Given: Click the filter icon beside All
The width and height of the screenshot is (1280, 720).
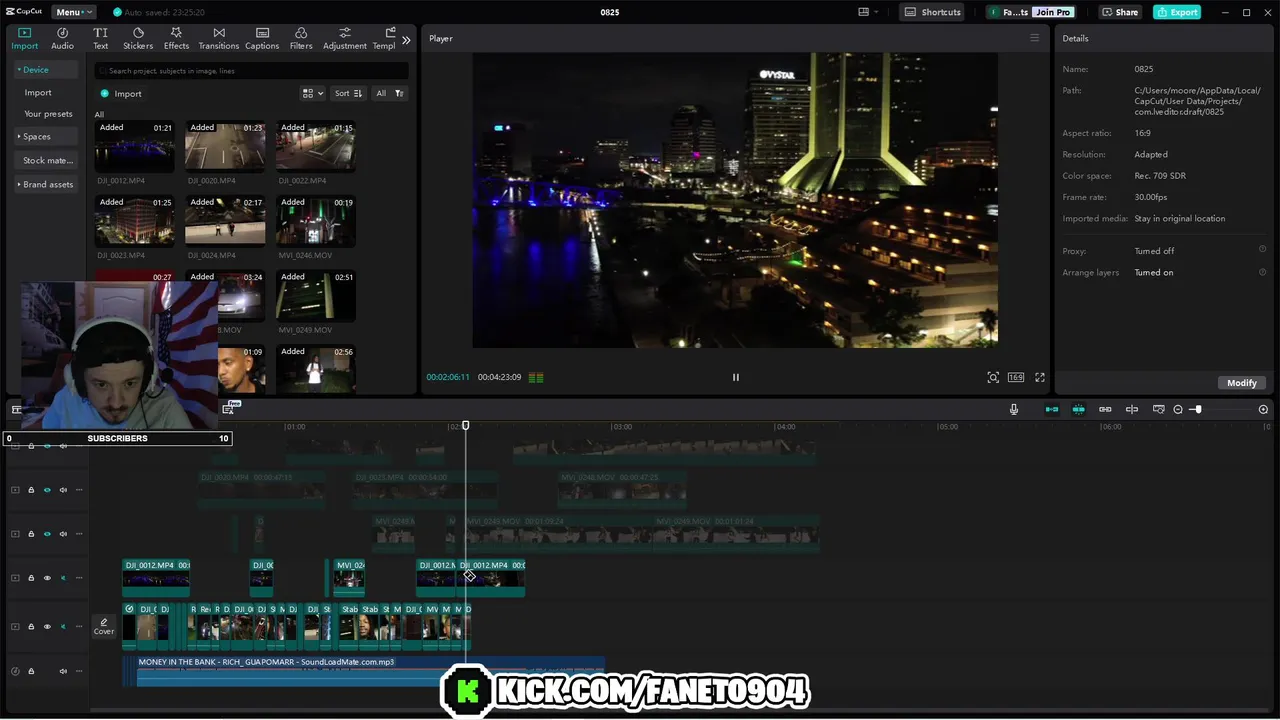Looking at the screenshot, I should point(399,93).
